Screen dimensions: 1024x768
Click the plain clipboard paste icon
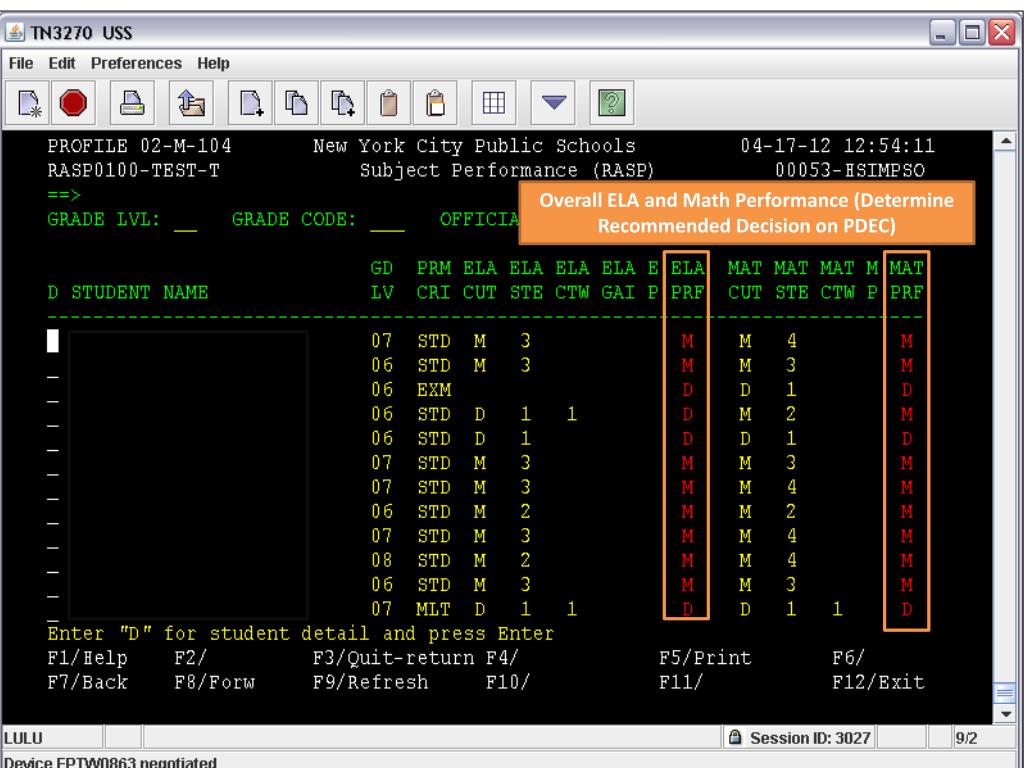coord(389,103)
